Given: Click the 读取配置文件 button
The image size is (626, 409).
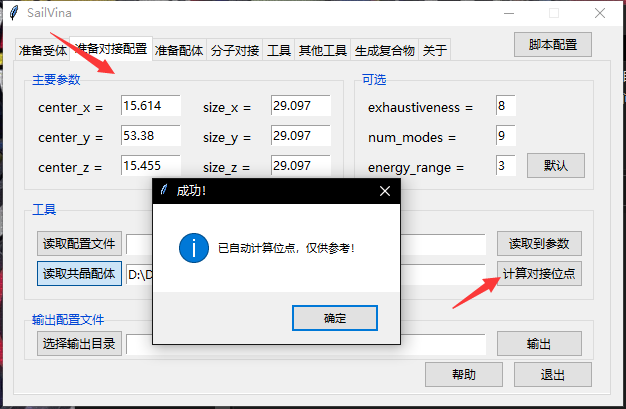Looking at the screenshot, I should tap(79, 243).
